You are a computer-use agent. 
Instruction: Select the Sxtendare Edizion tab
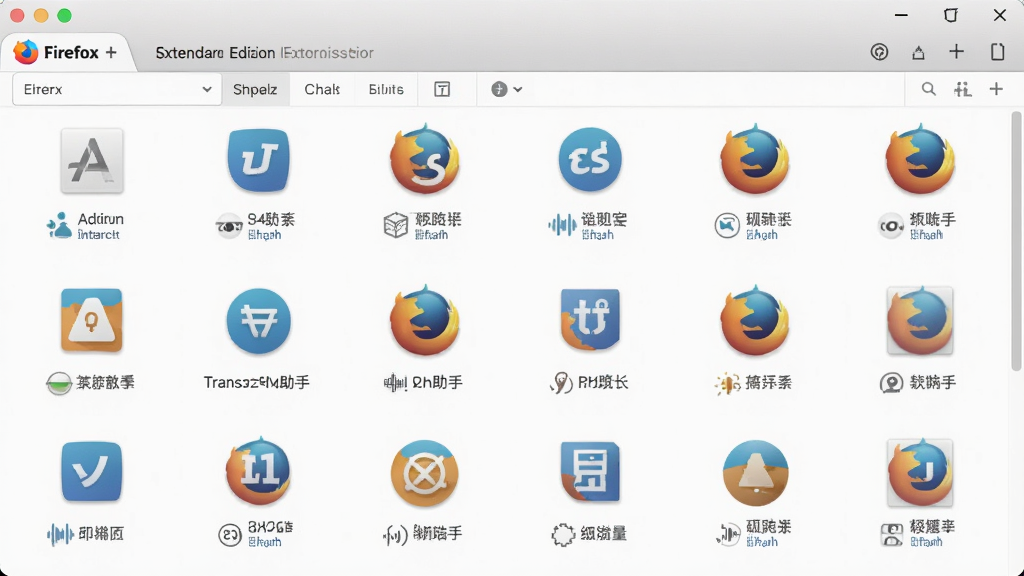[x=264, y=53]
